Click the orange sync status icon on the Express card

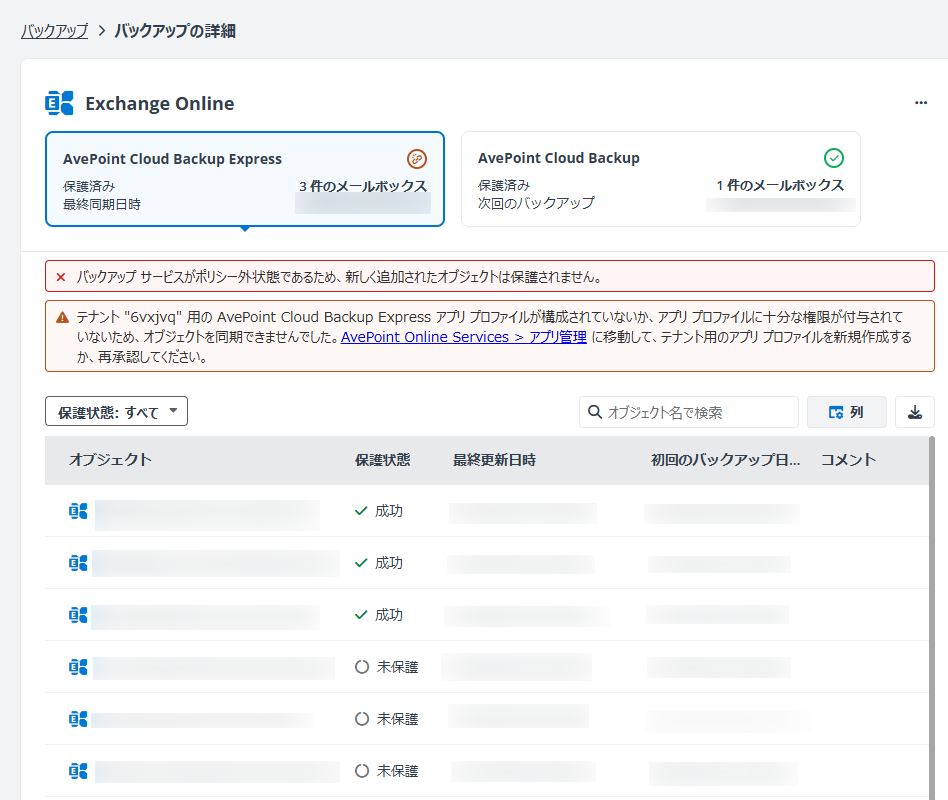tap(417, 159)
